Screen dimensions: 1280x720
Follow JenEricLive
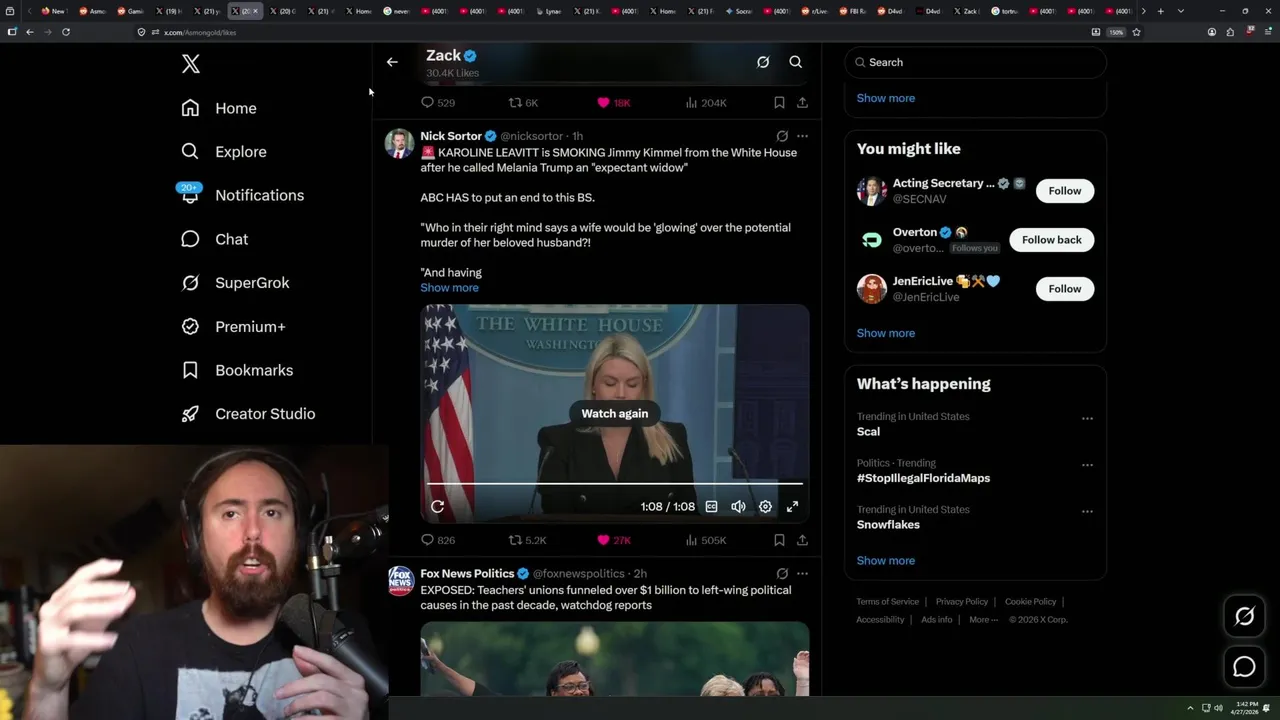pos(1065,289)
